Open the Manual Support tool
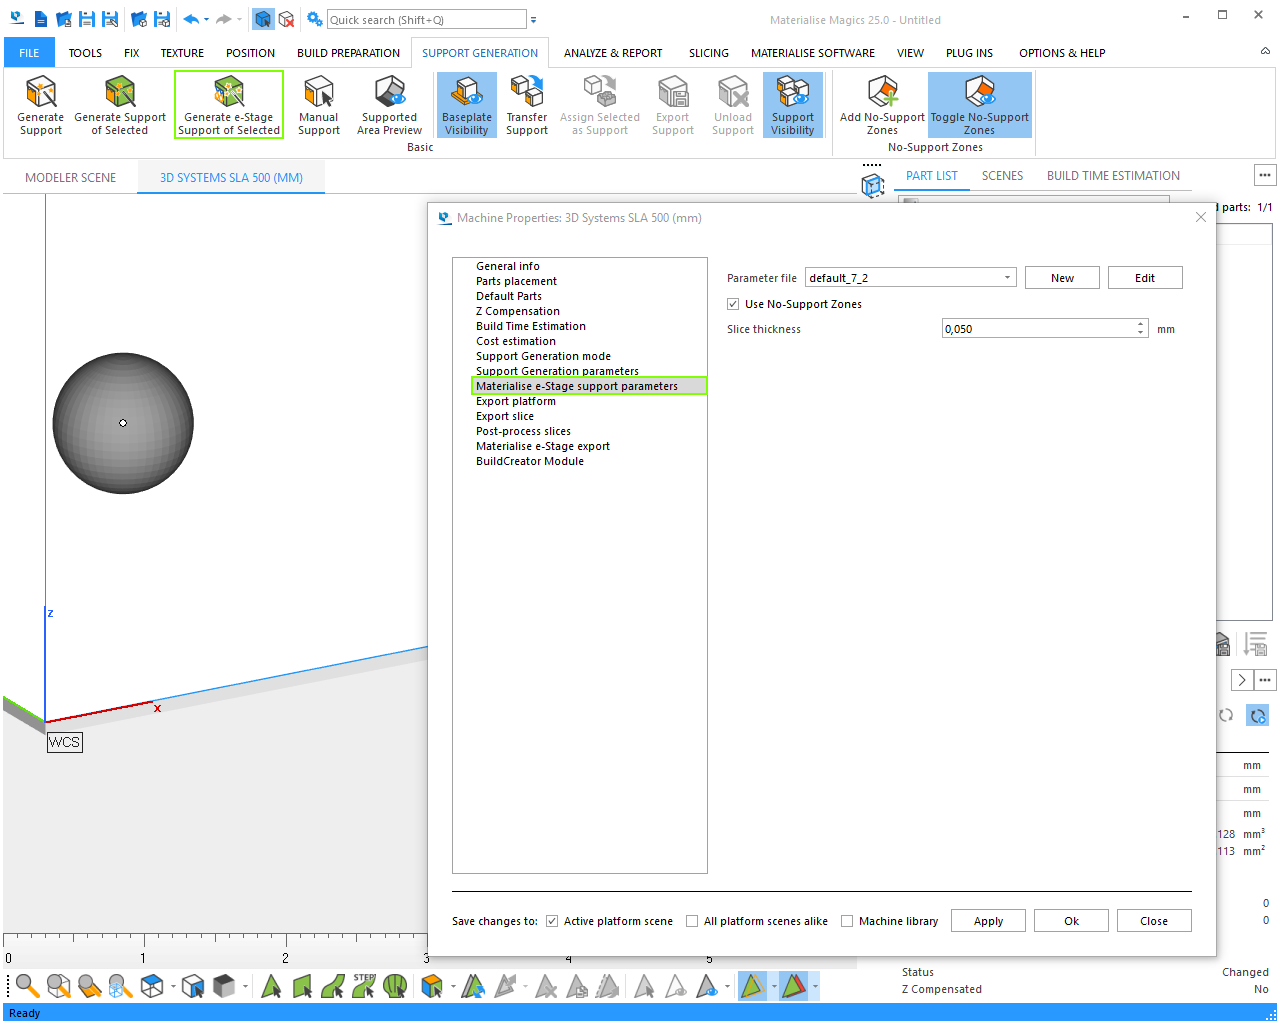Image resolution: width=1277 pixels, height=1021 pixels. pos(318,104)
